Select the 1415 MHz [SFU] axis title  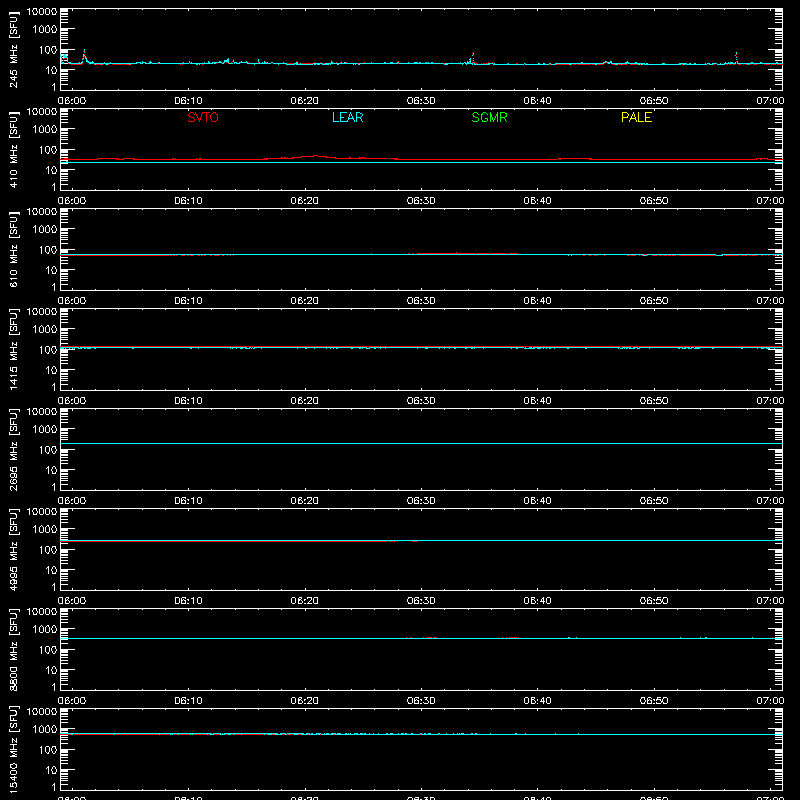click(13, 349)
